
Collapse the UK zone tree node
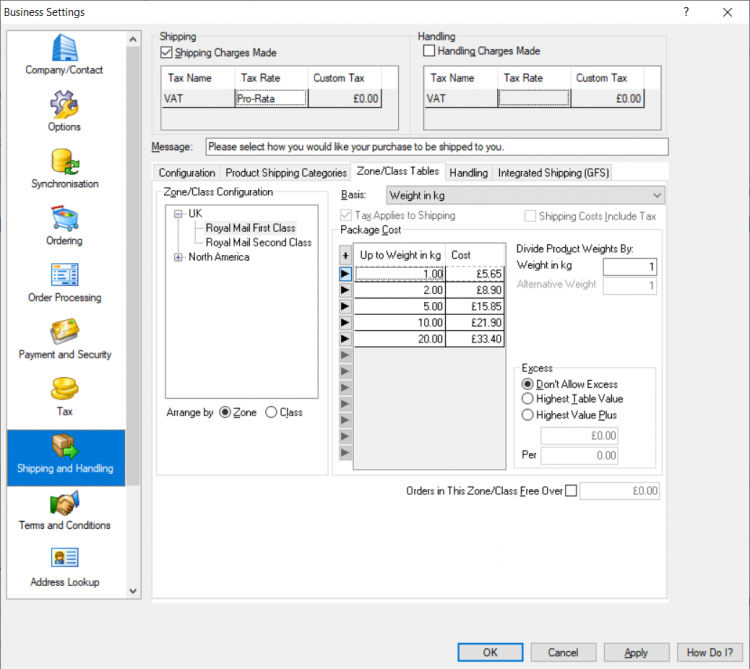tap(179, 214)
